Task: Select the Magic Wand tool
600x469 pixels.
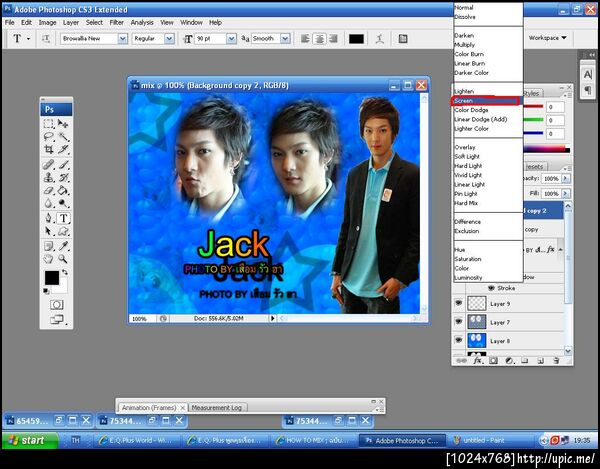Action: click(63, 137)
